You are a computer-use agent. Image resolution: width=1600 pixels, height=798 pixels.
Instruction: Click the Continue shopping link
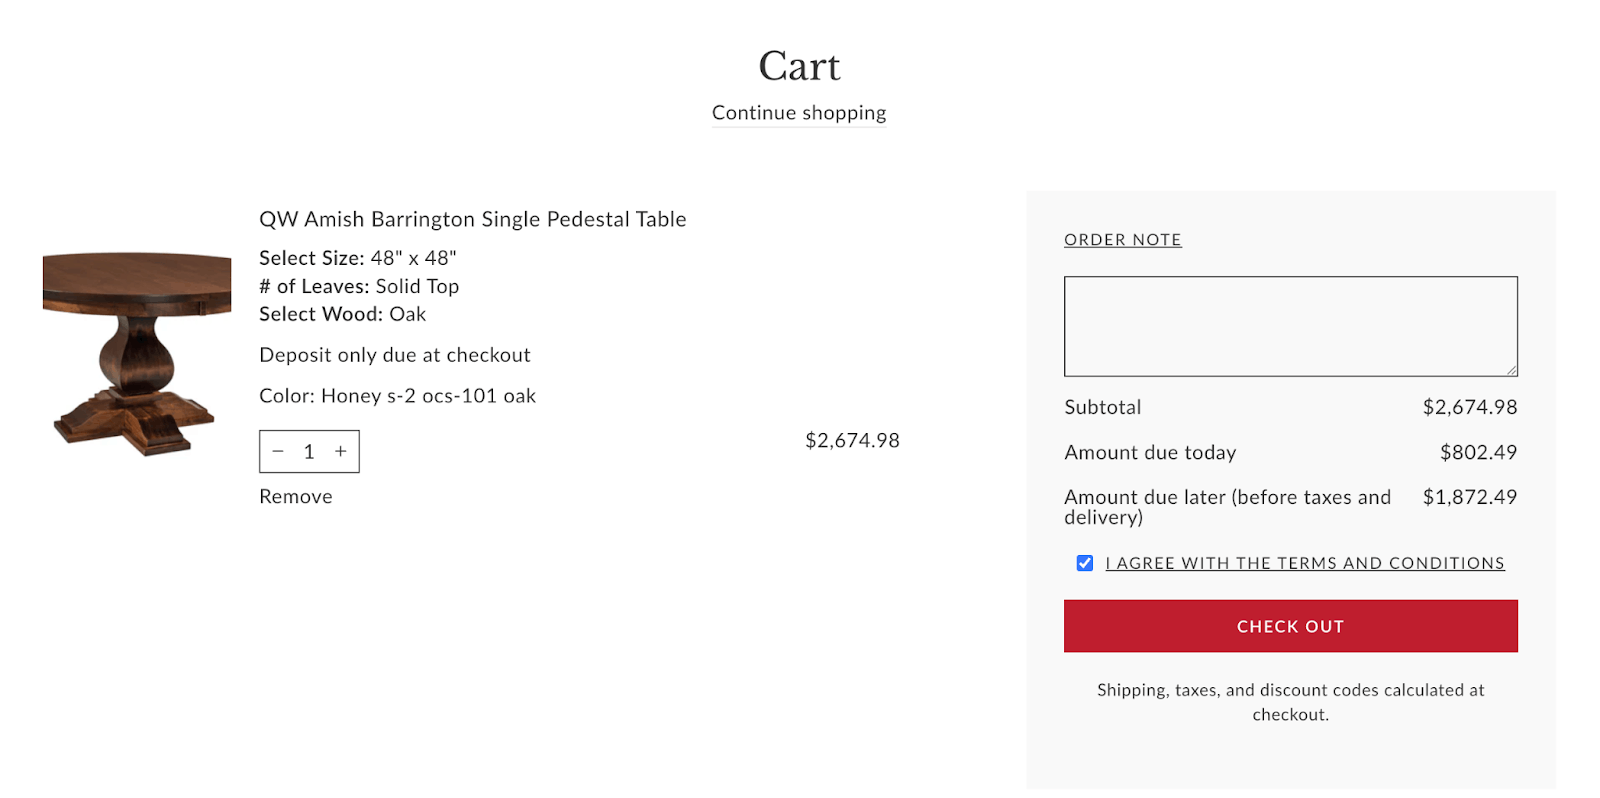(799, 113)
